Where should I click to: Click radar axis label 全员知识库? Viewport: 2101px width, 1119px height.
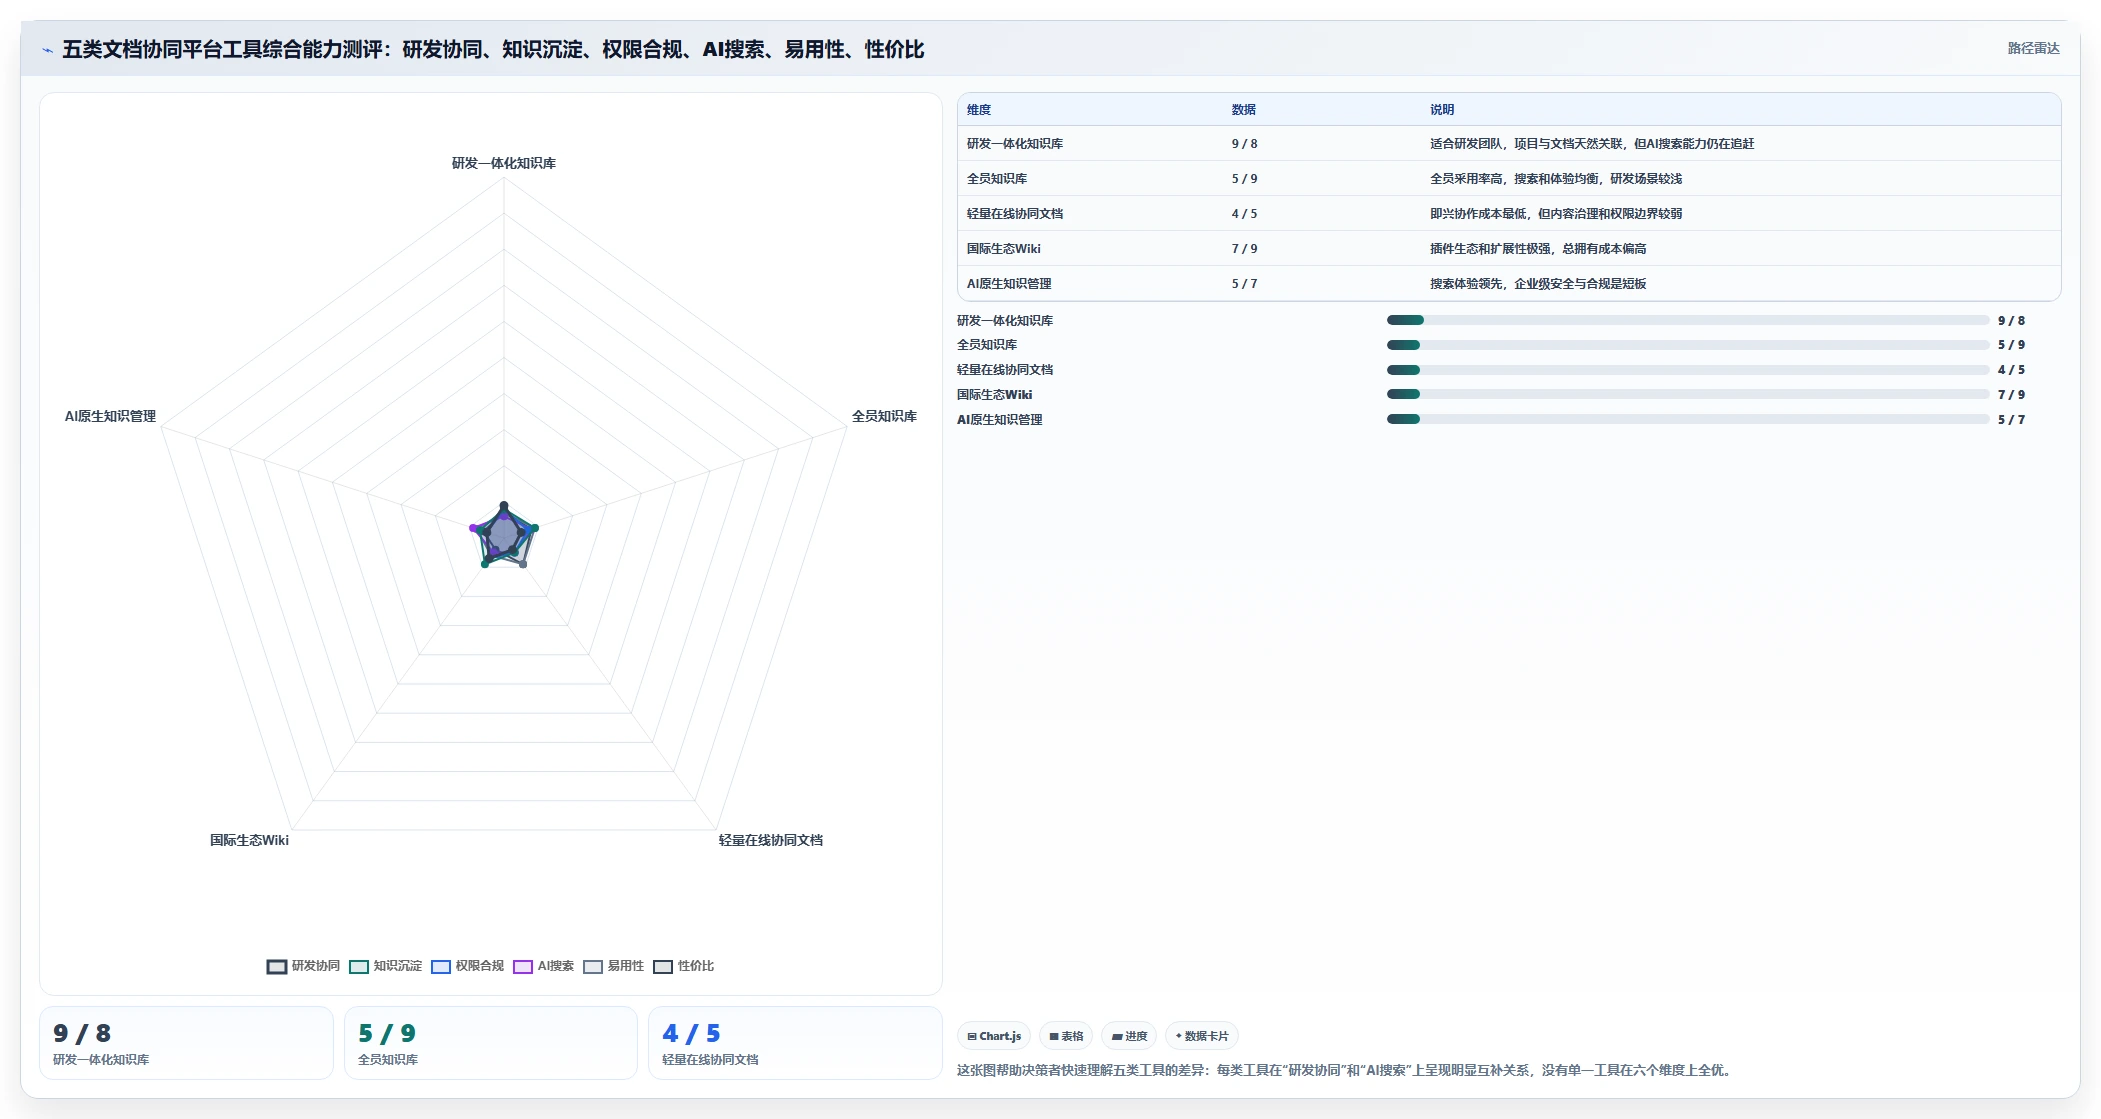(x=884, y=416)
